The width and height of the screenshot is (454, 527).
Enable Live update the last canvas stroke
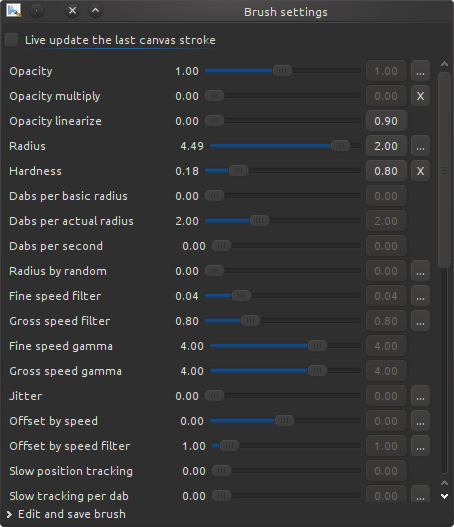pos(12,40)
